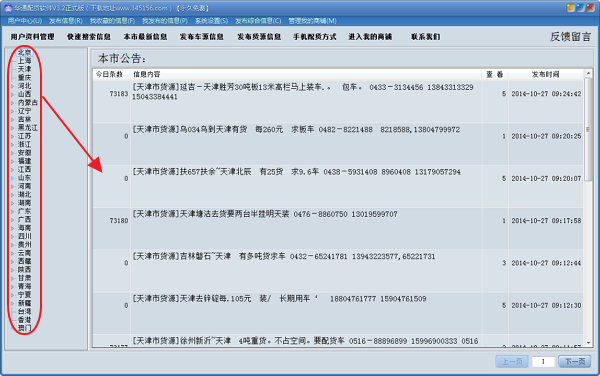The height and width of the screenshot is (376, 600).
Task: Select 广东 in the region tree
Action: click(x=24, y=211)
